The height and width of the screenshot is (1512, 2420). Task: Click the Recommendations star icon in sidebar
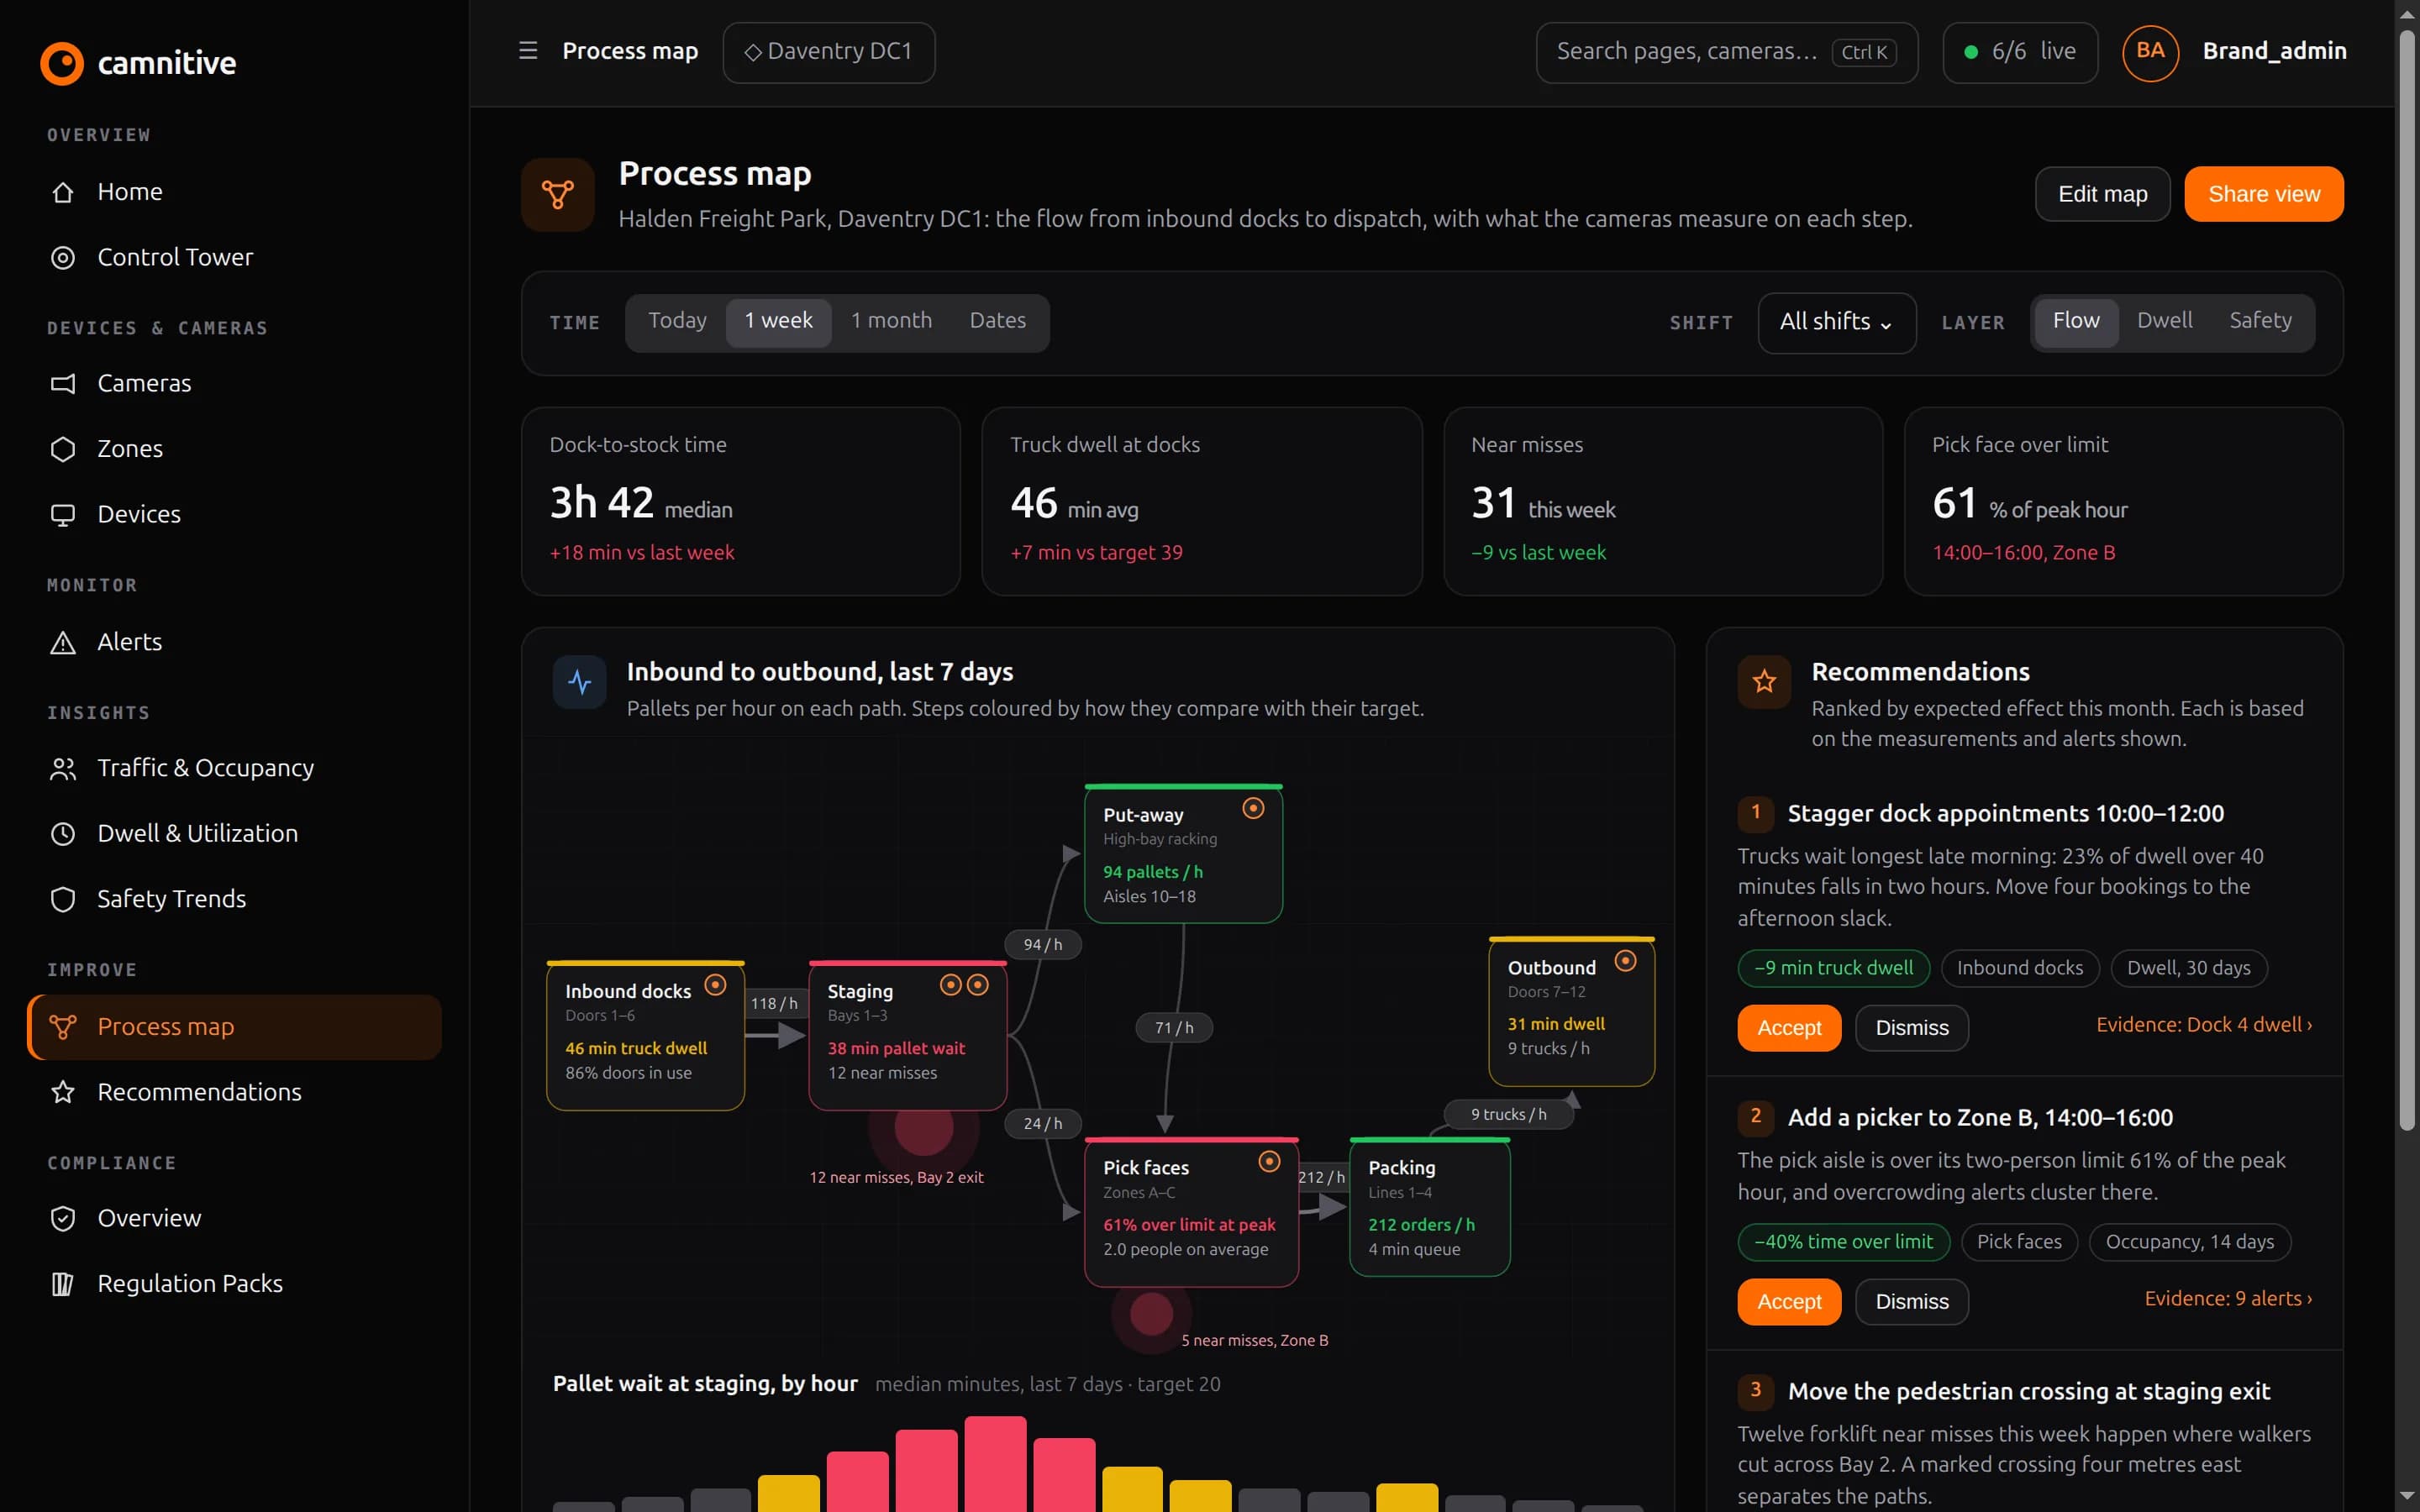pos(63,1092)
